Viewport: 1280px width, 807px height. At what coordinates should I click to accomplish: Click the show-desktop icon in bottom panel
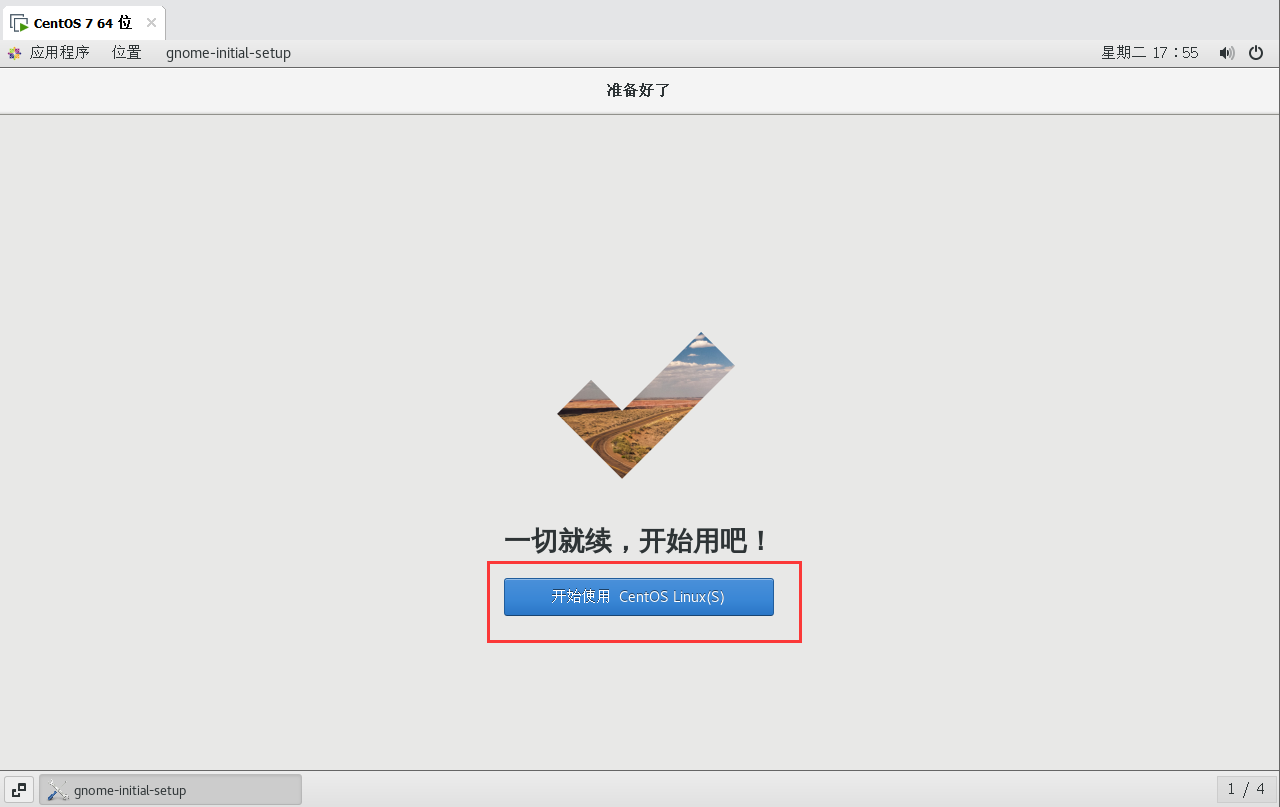(x=19, y=790)
